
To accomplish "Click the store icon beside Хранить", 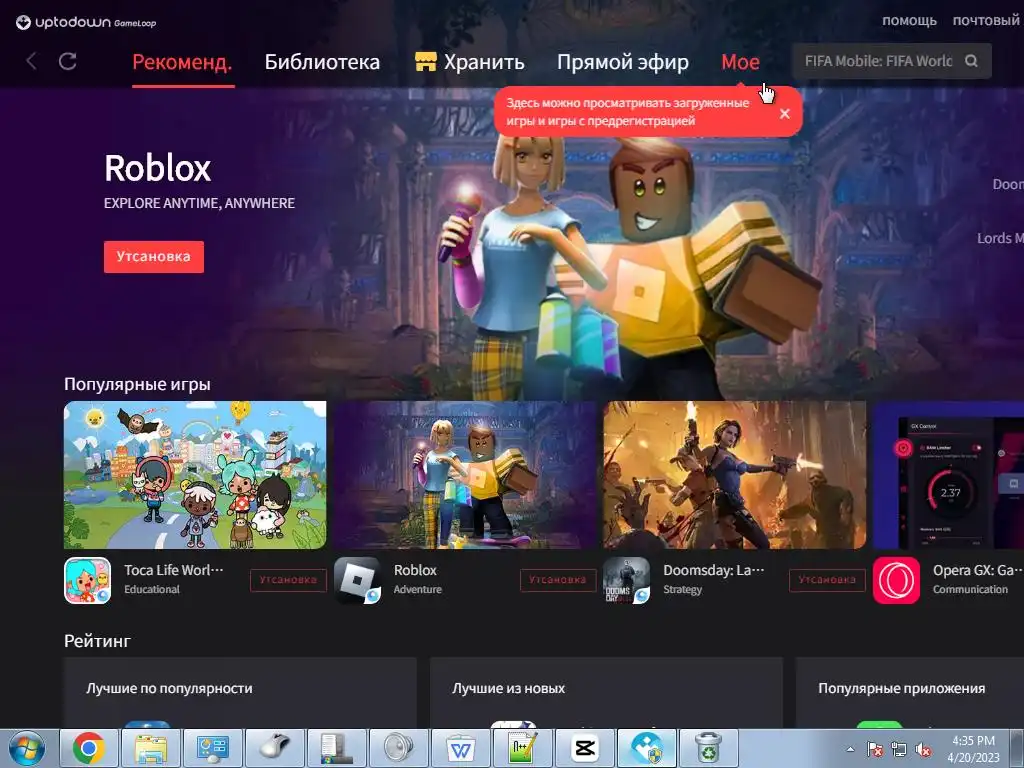I will pyautogui.click(x=426, y=62).
